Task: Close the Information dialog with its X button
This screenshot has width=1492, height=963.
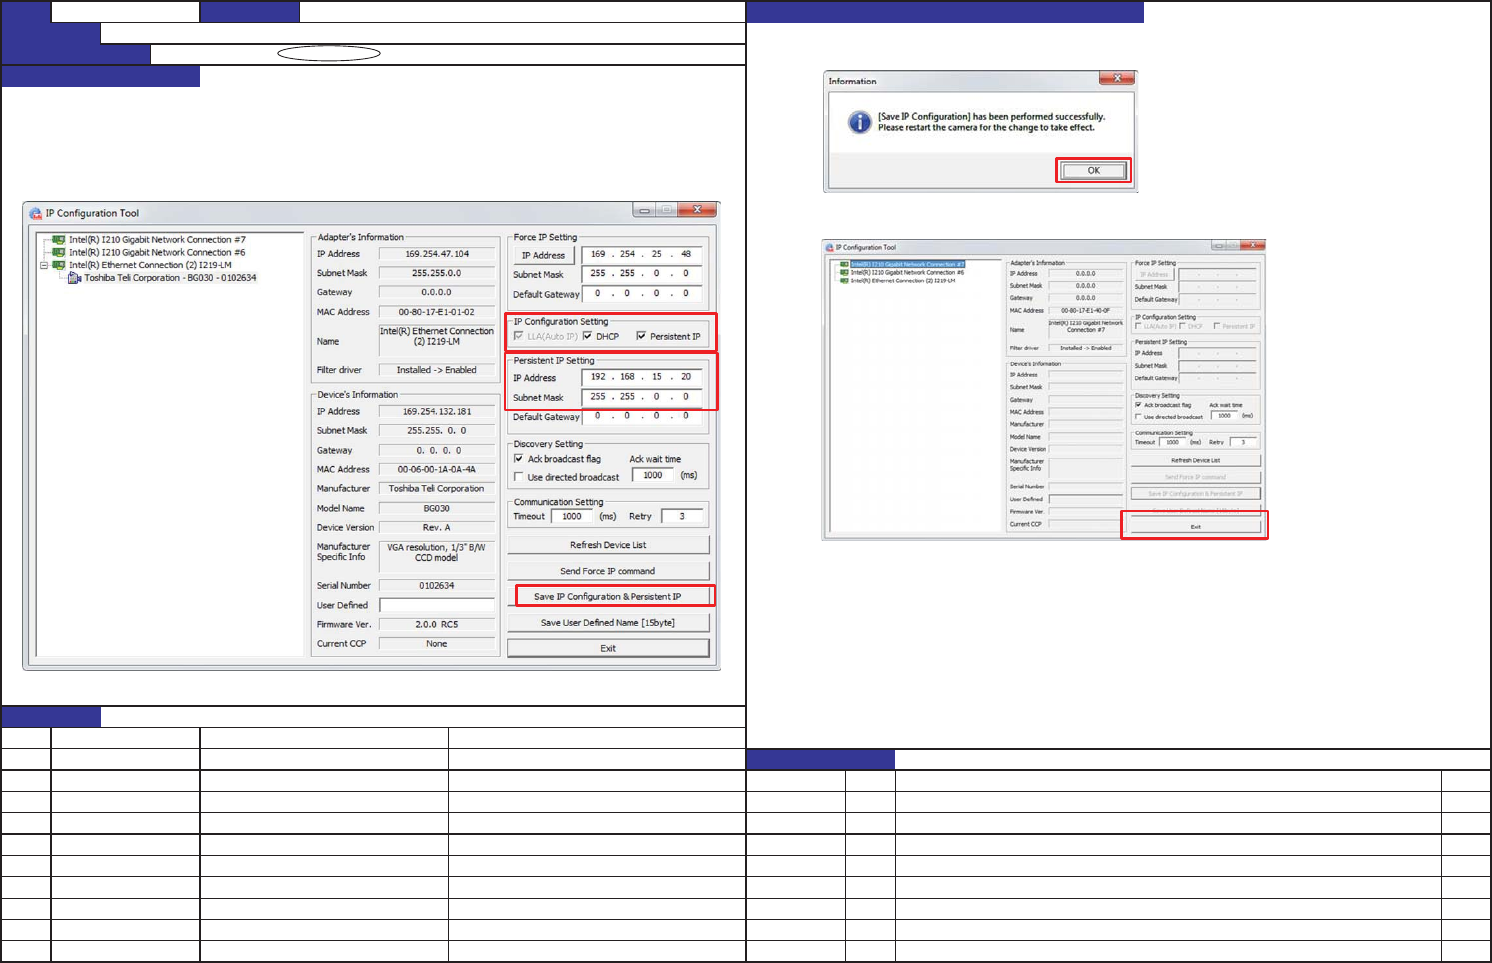Action: [x=1116, y=78]
